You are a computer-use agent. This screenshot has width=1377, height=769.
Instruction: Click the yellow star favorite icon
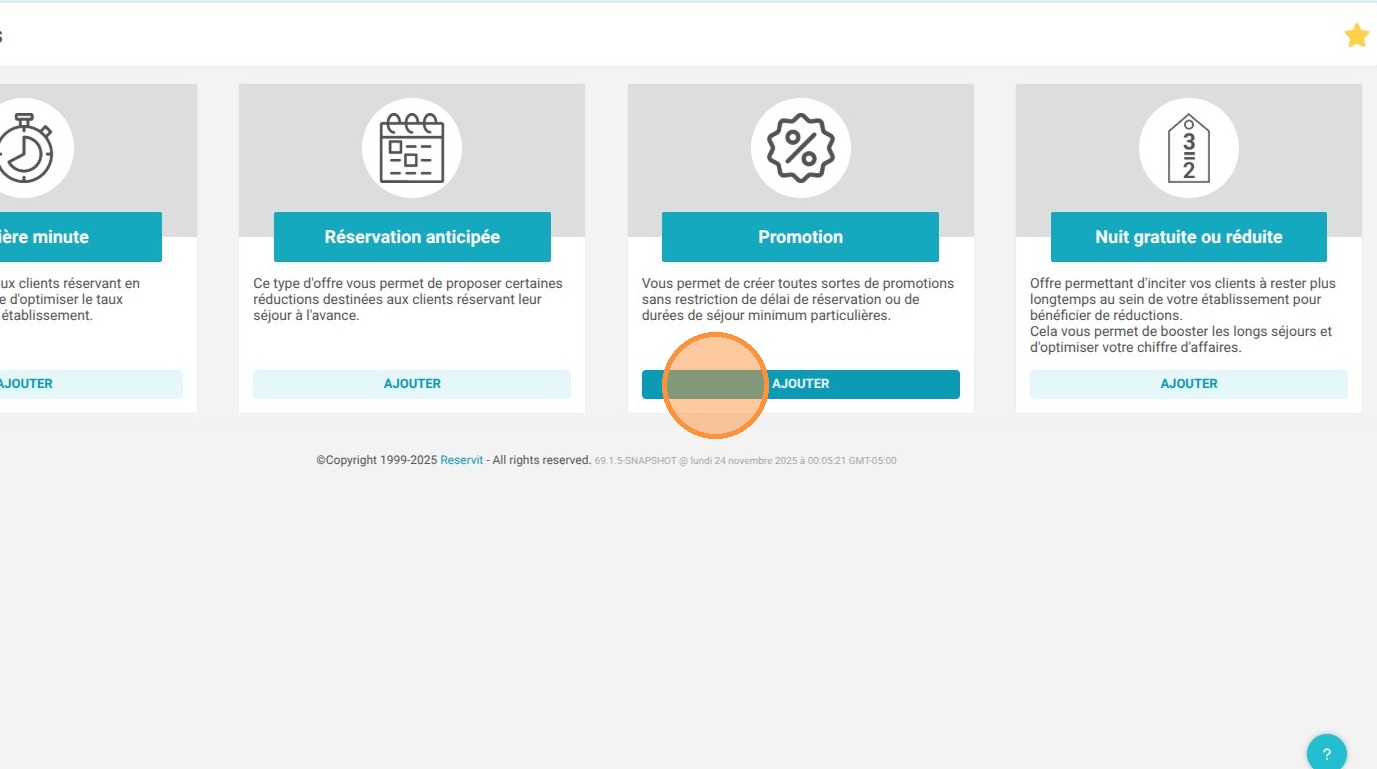tap(1356, 36)
